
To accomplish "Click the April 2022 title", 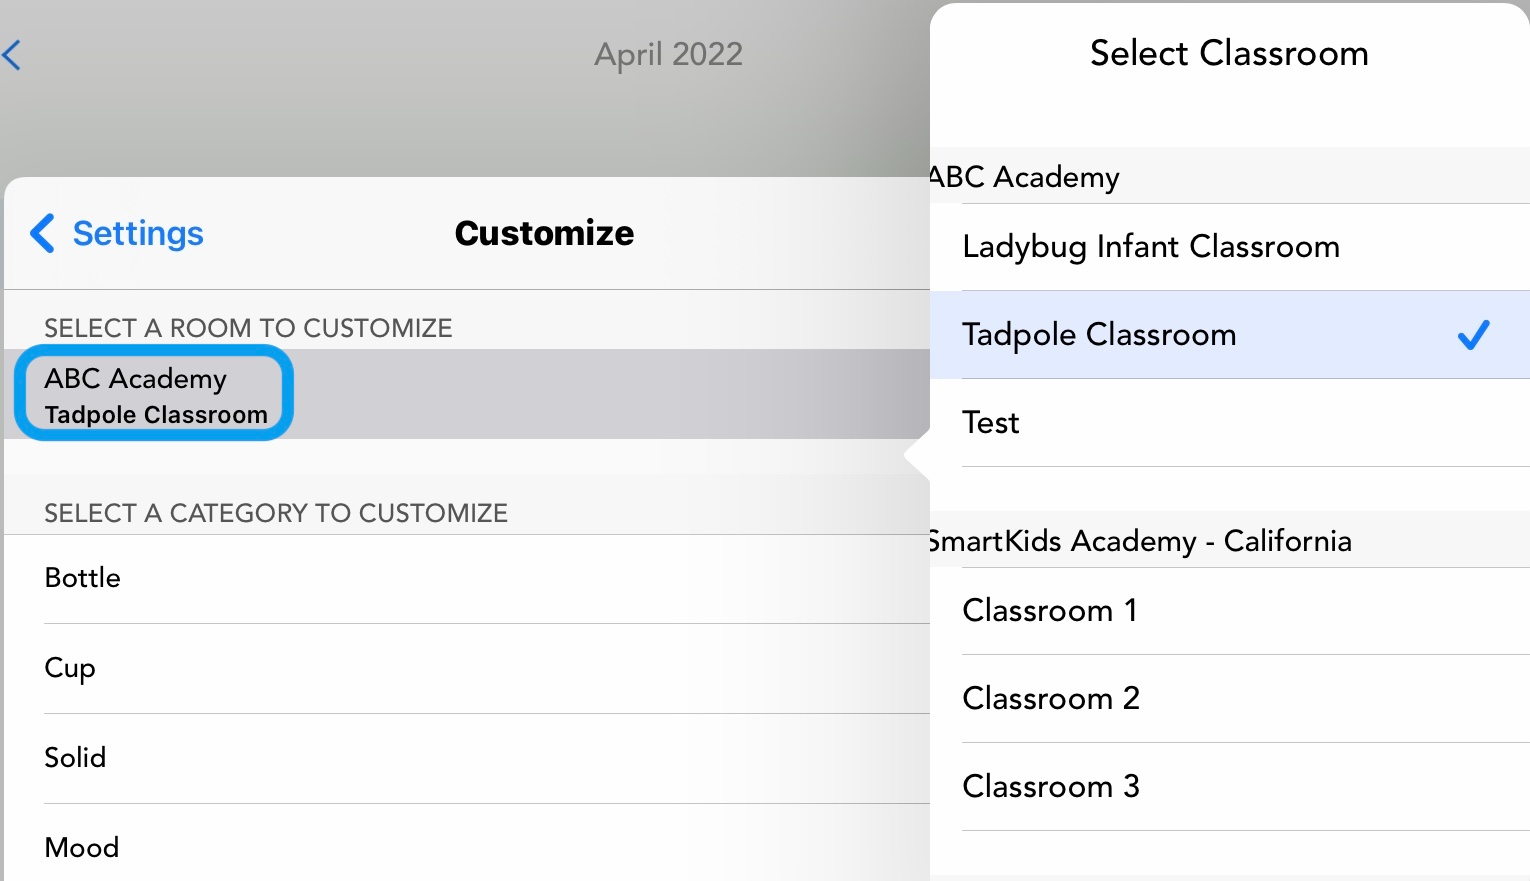I will coord(668,54).
